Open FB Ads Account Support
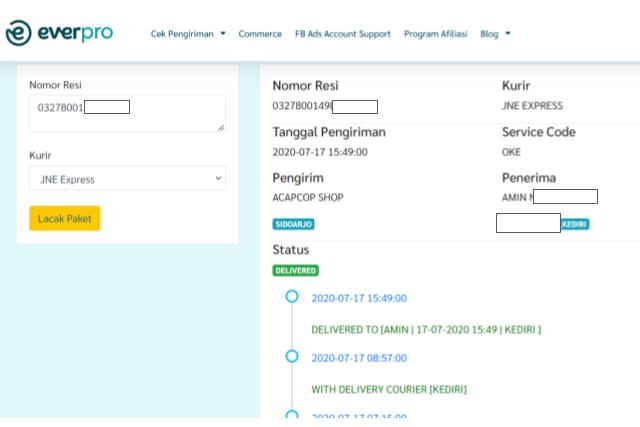This screenshot has width=640, height=427. 343,34
